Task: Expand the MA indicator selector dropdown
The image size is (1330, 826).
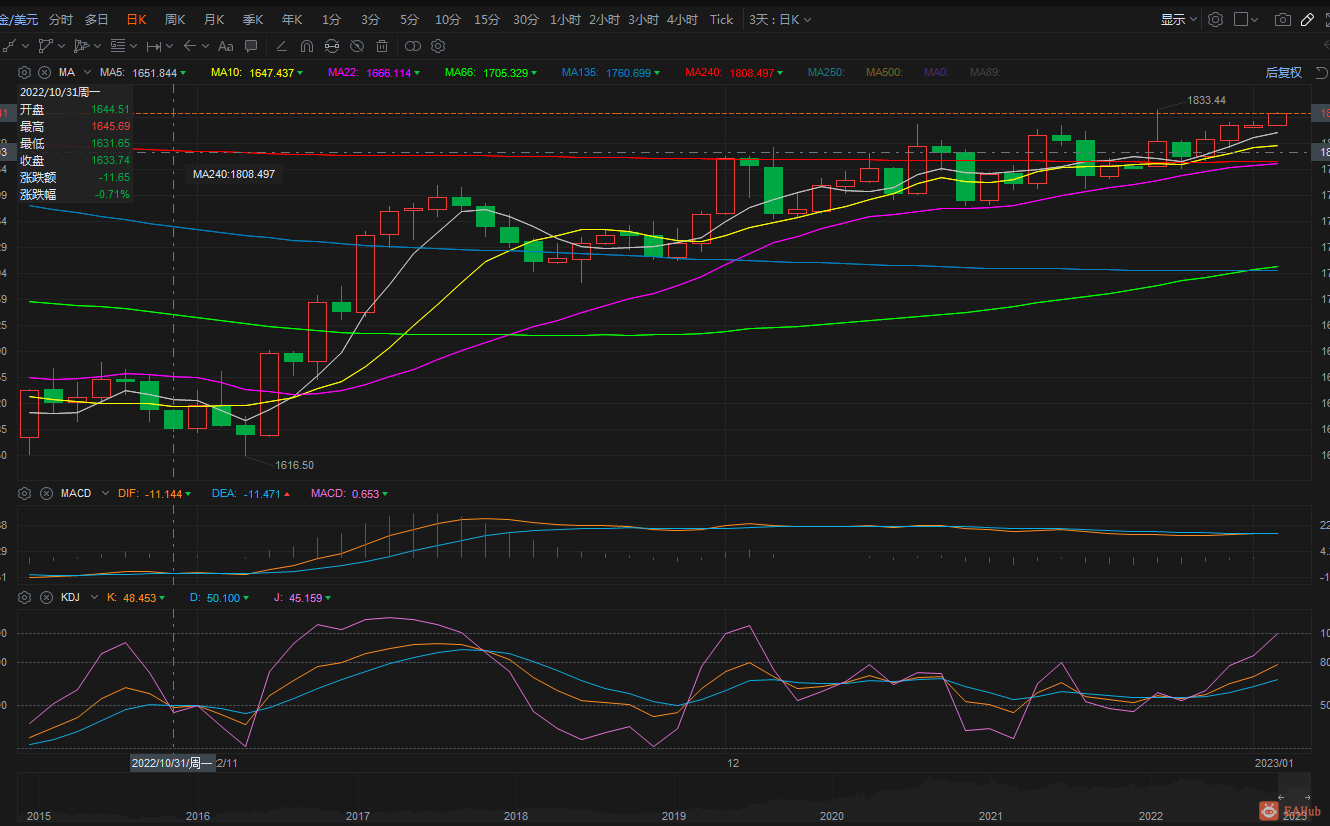Action: point(88,72)
